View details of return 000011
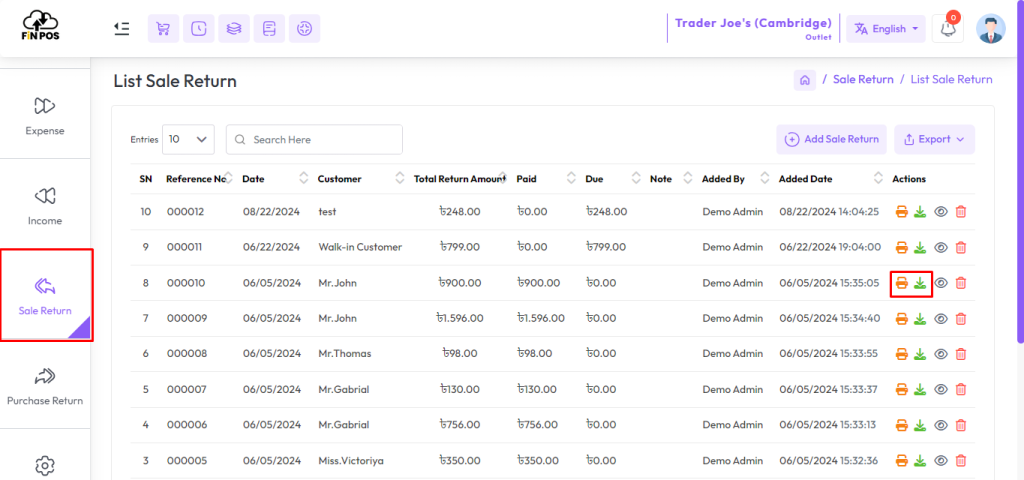 940,248
